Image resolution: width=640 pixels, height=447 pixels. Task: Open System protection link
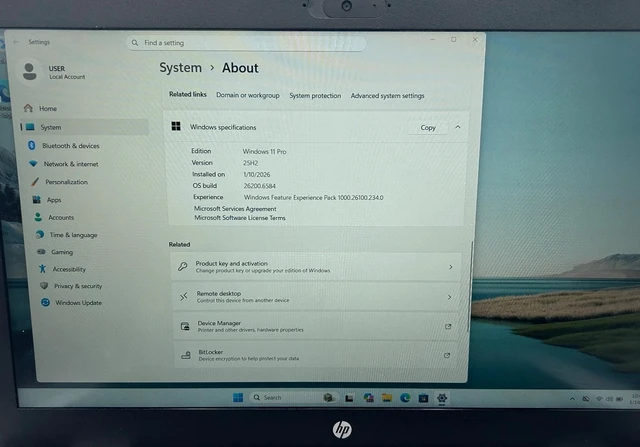(315, 96)
